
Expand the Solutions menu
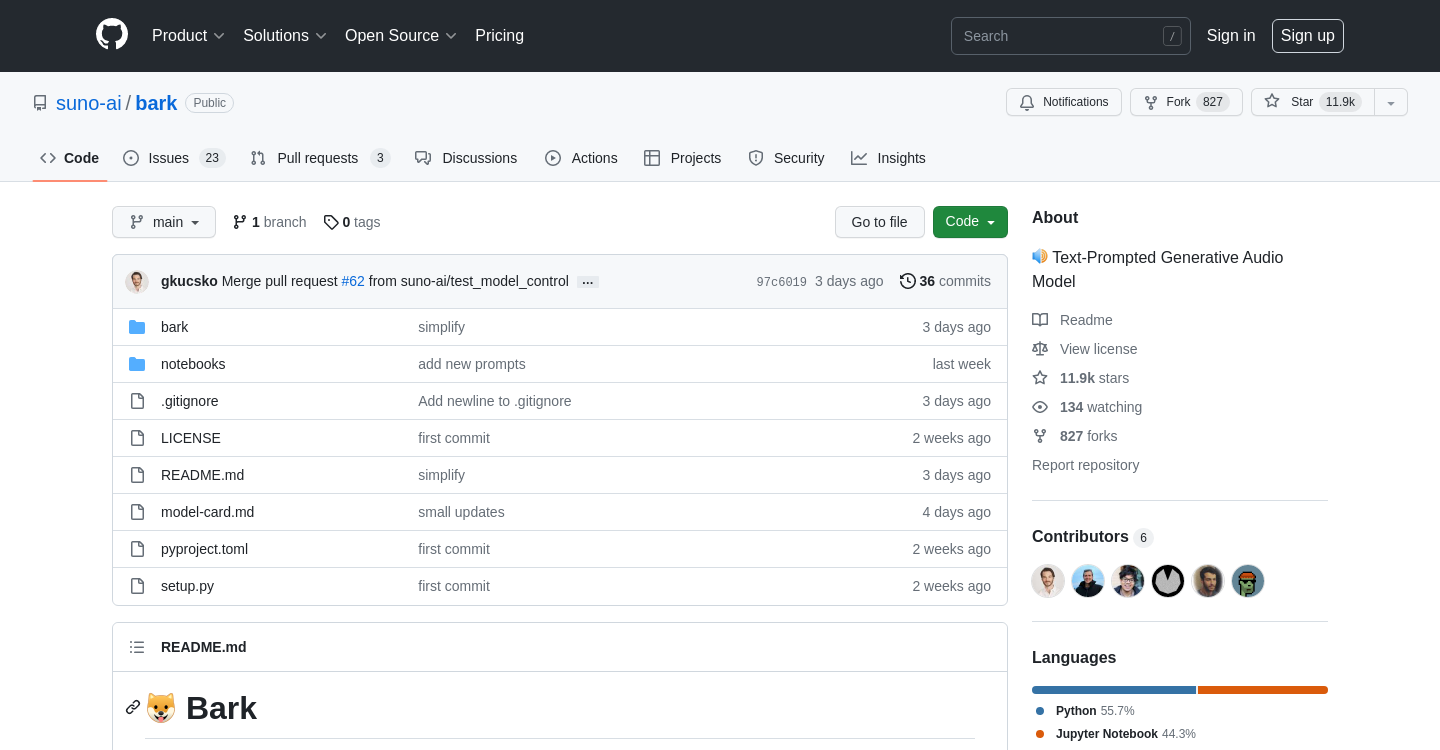pos(285,36)
